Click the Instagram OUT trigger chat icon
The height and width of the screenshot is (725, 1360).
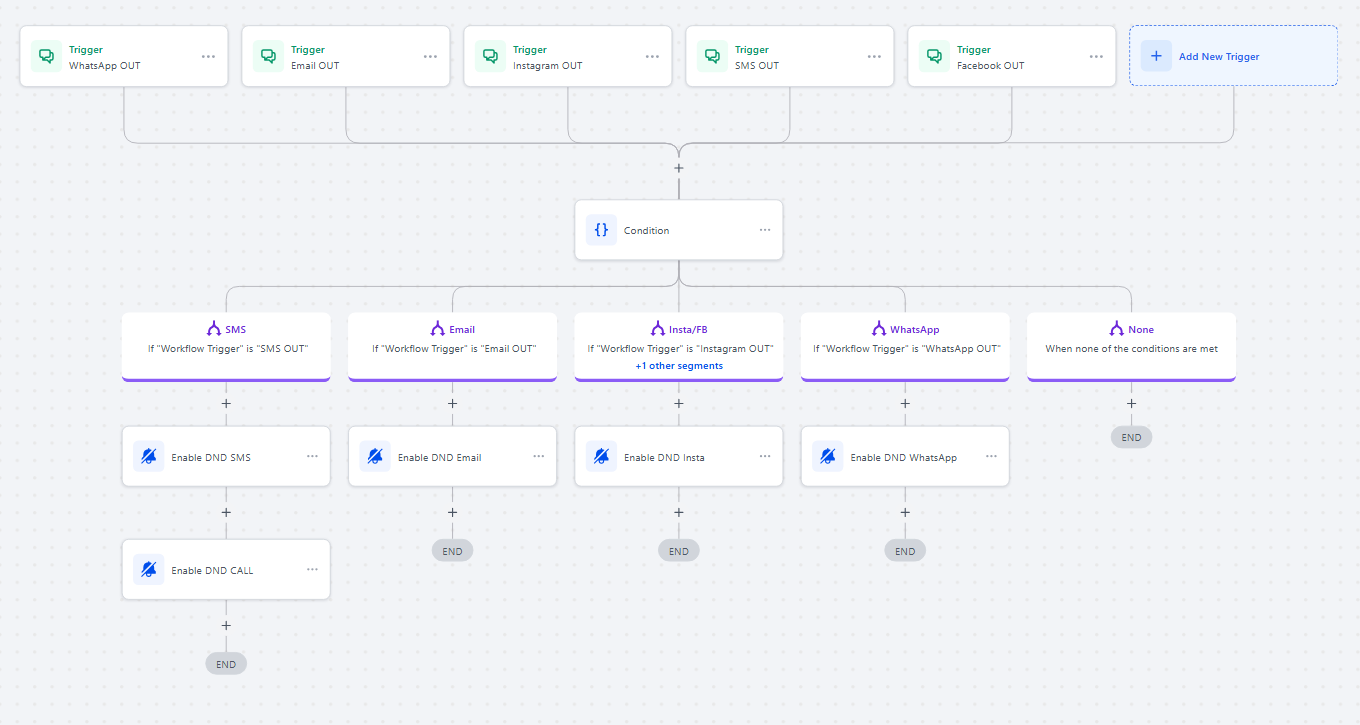(x=490, y=57)
